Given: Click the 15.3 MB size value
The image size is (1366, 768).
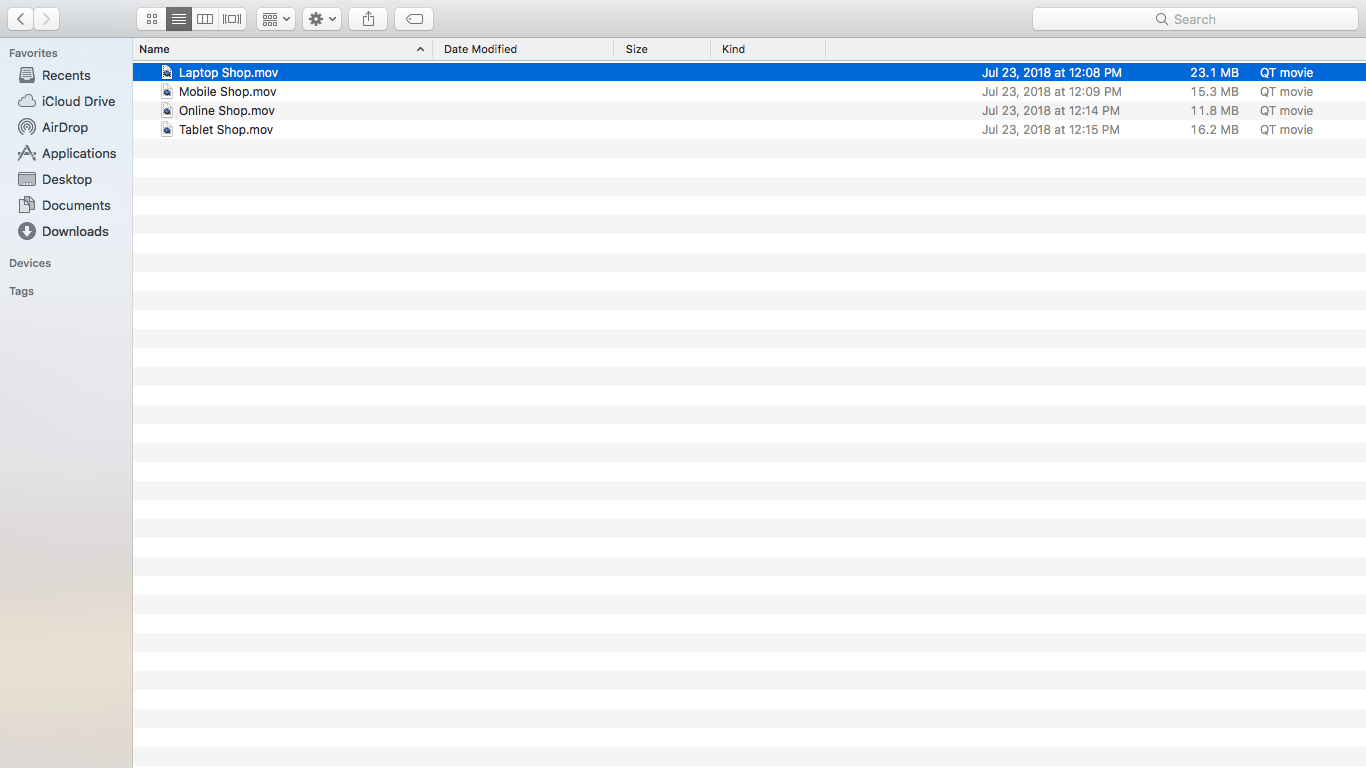Looking at the screenshot, I should pos(1214,91).
